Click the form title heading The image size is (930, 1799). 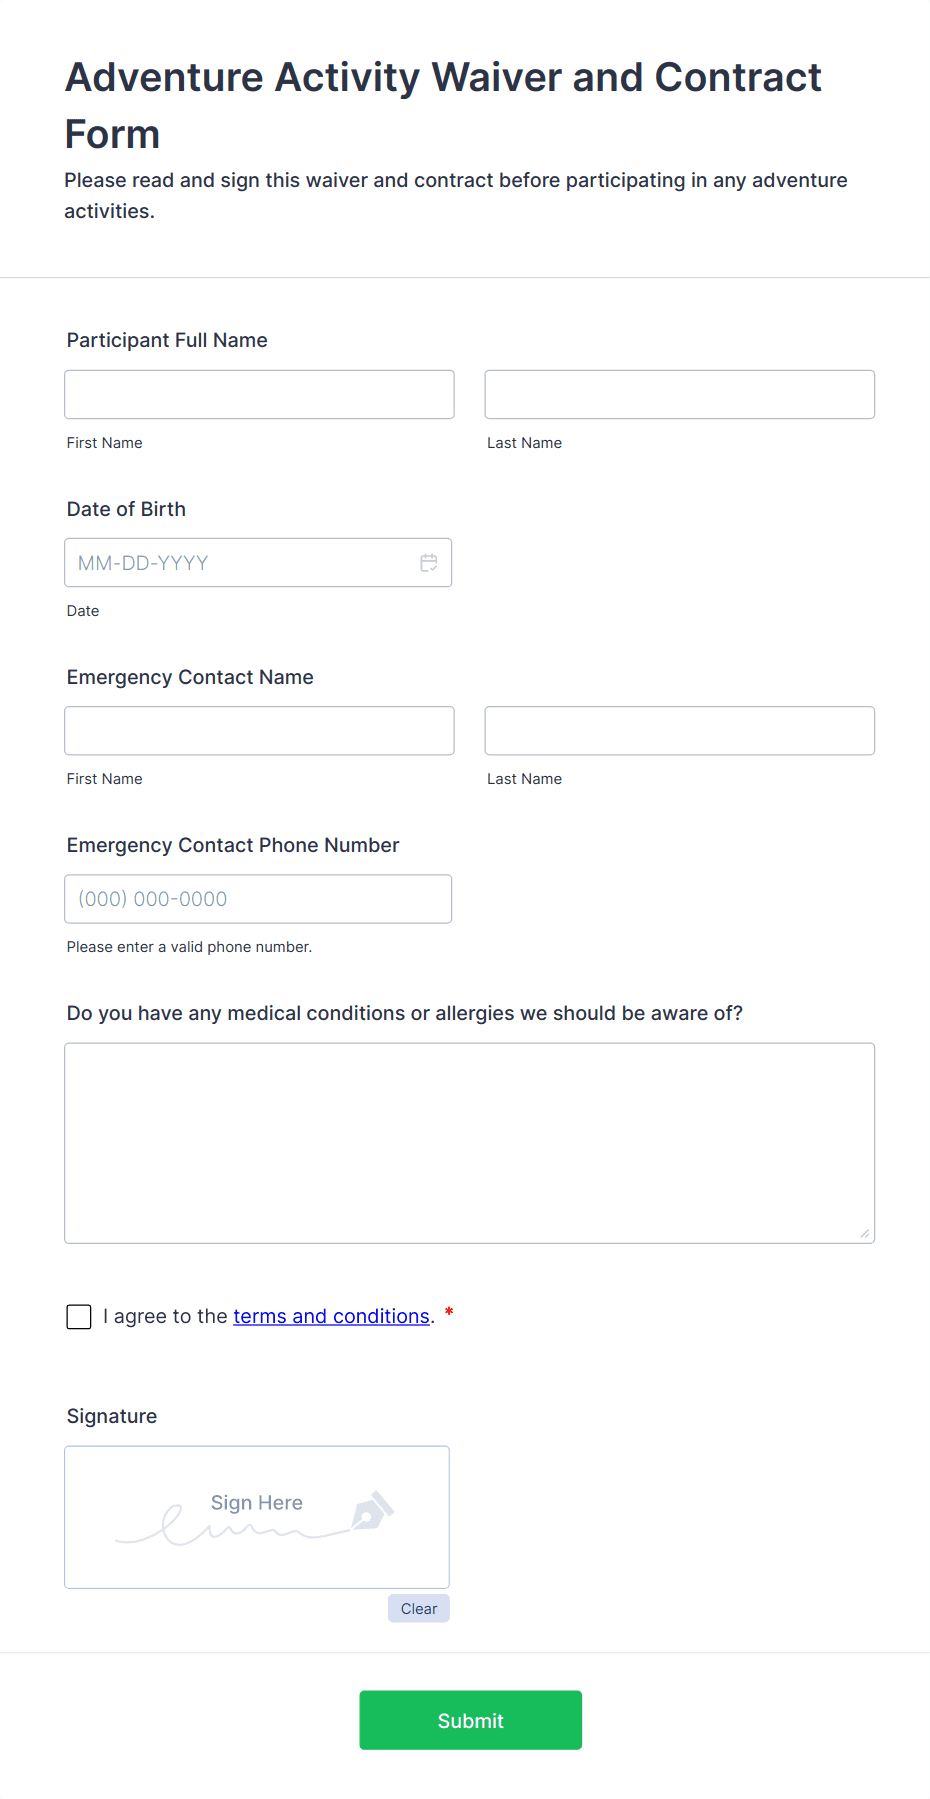tap(443, 104)
